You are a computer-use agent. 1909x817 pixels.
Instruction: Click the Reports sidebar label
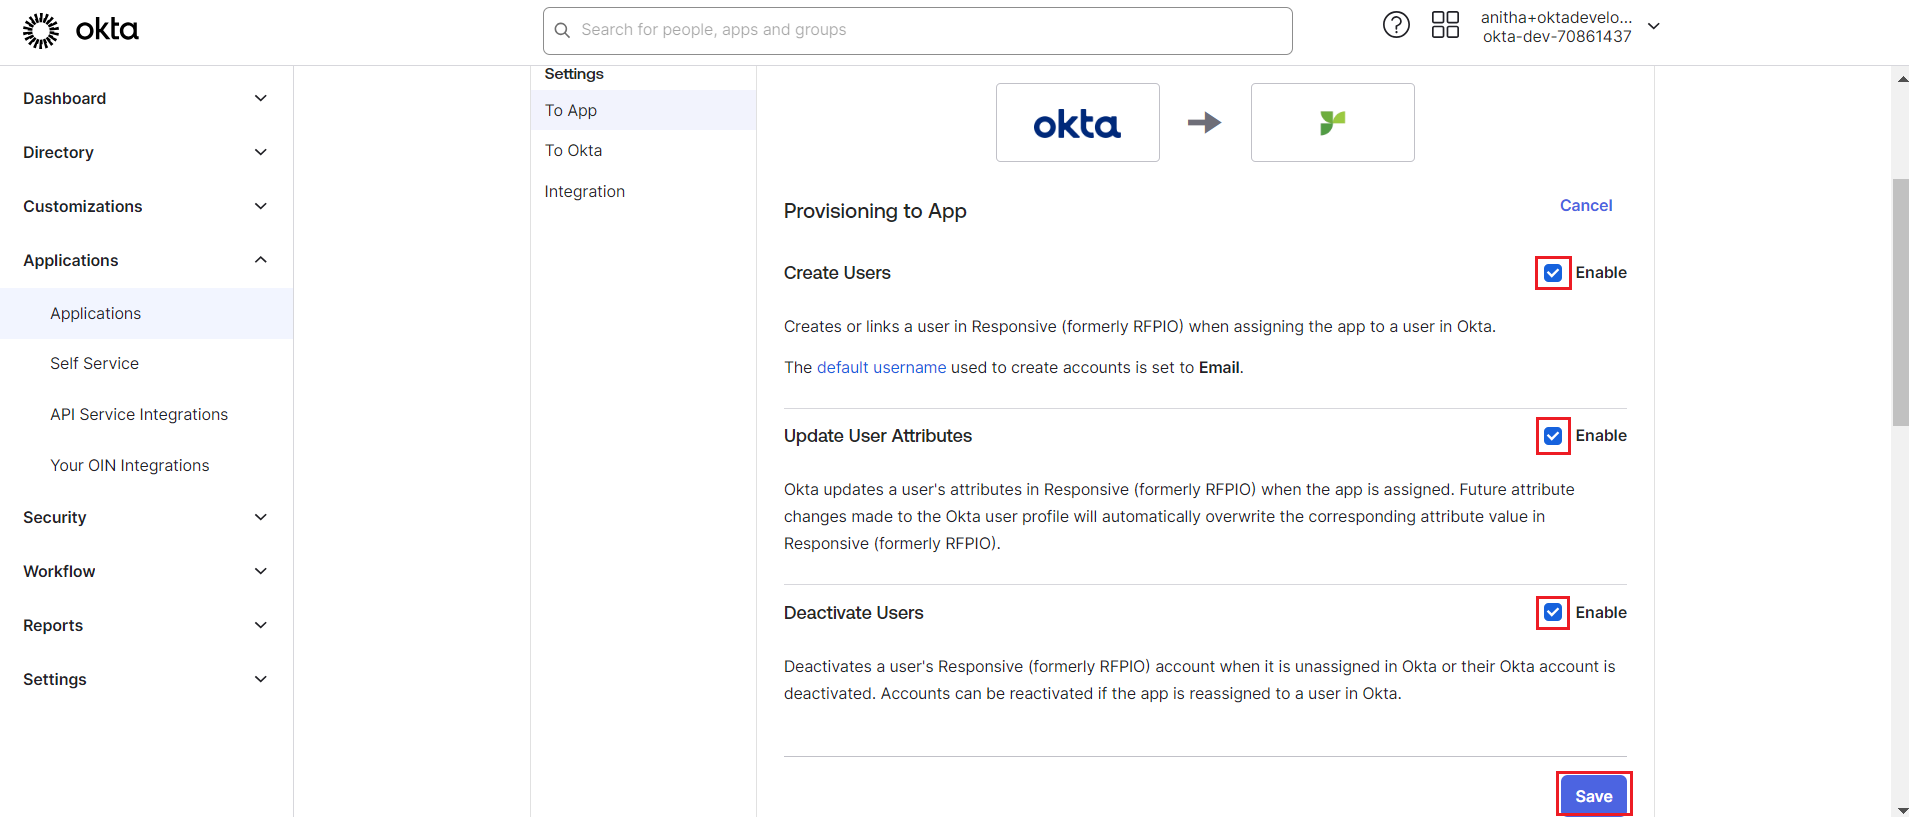coord(53,625)
